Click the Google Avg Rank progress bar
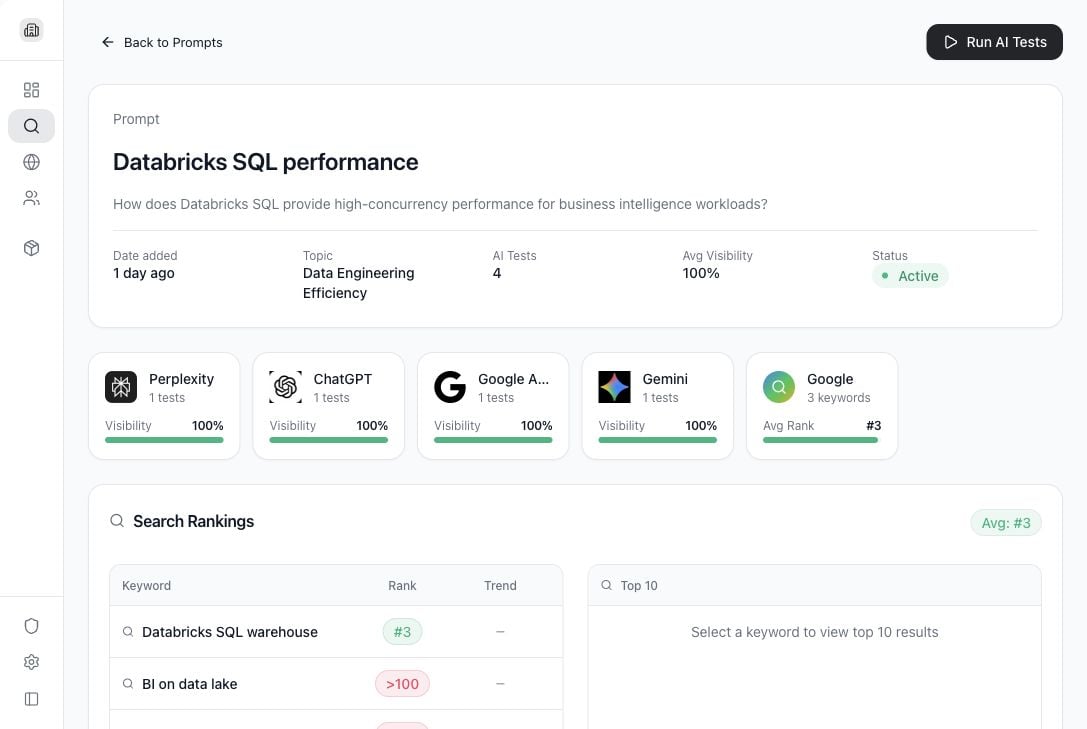The image size is (1087, 729). [820, 440]
